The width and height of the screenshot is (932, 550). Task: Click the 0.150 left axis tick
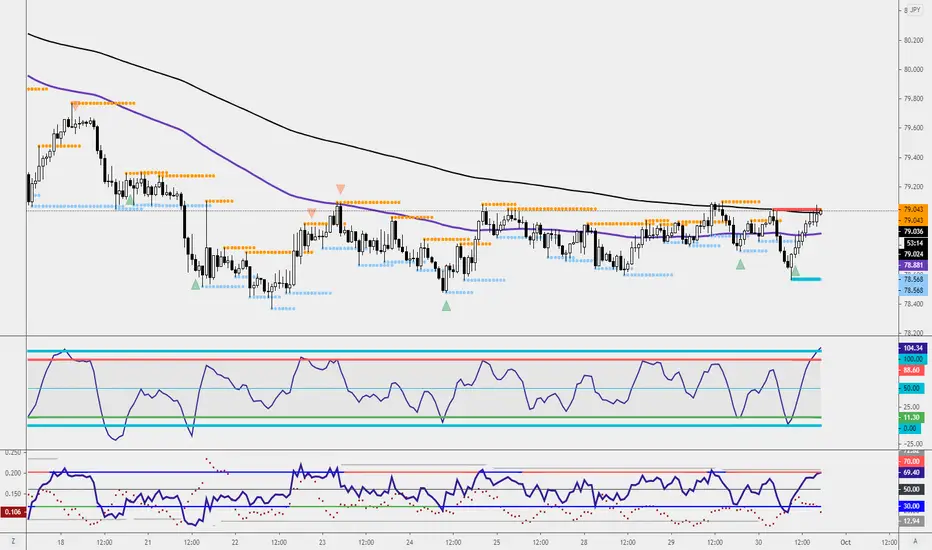coord(13,494)
